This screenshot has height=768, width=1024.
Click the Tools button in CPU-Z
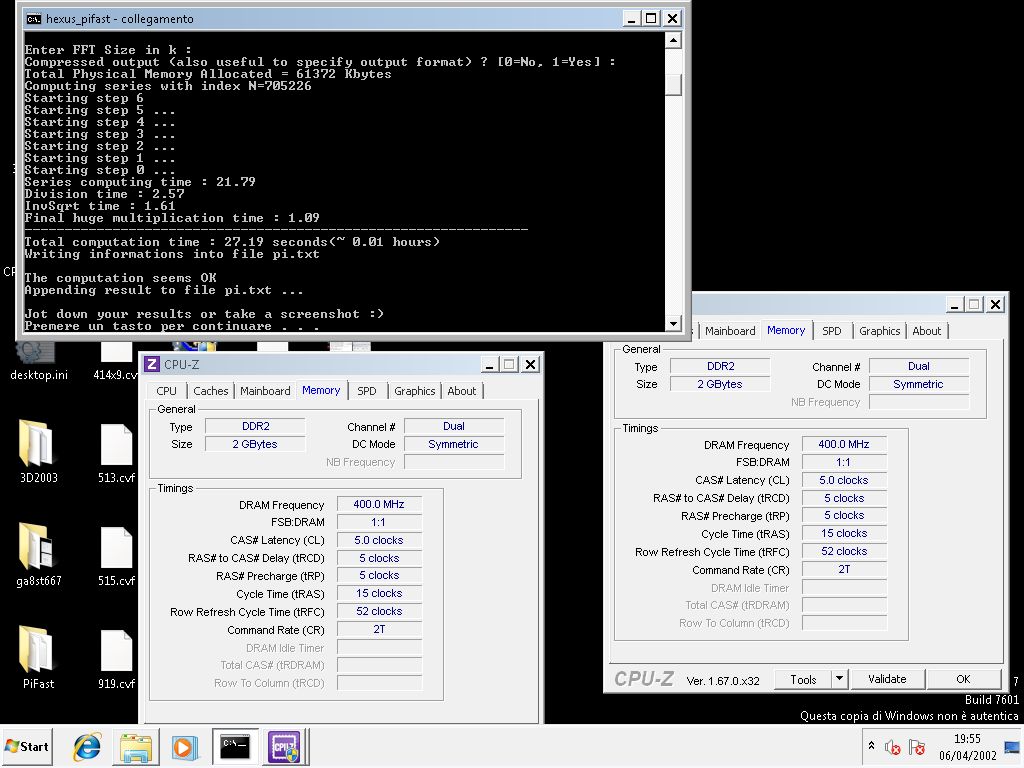point(803,679)
